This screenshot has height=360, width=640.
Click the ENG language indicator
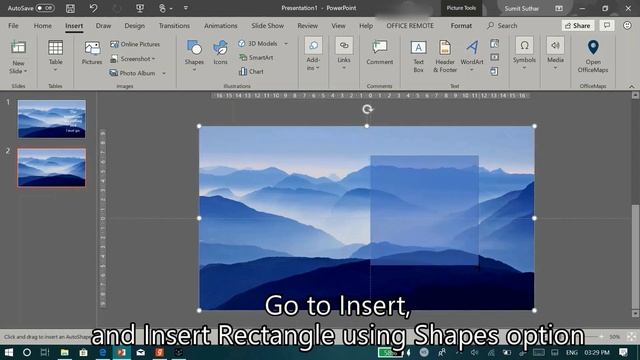coord(571,352)
